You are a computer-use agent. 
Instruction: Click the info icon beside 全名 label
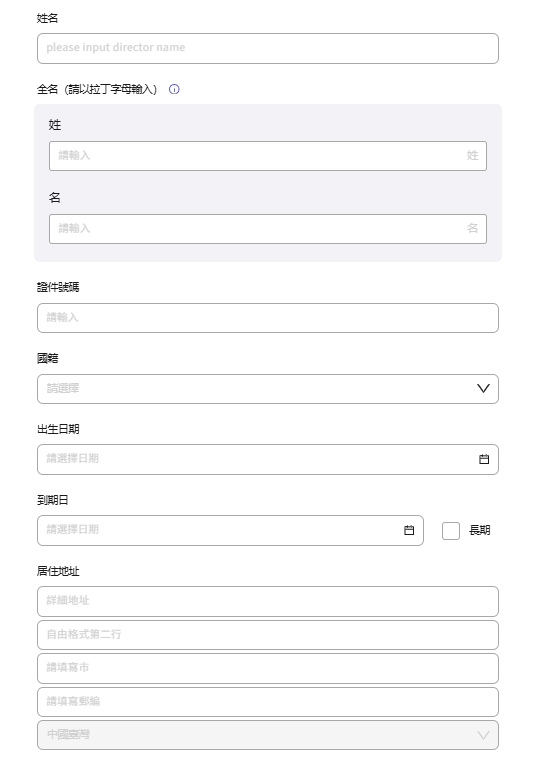(174, 89)
